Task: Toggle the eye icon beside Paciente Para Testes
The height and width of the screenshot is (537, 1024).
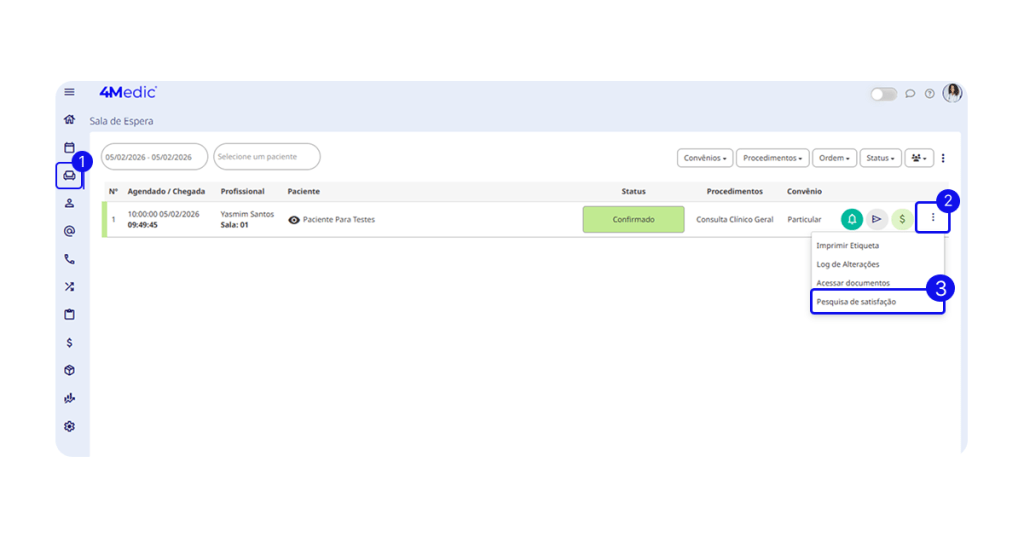Action: [294, 219]
